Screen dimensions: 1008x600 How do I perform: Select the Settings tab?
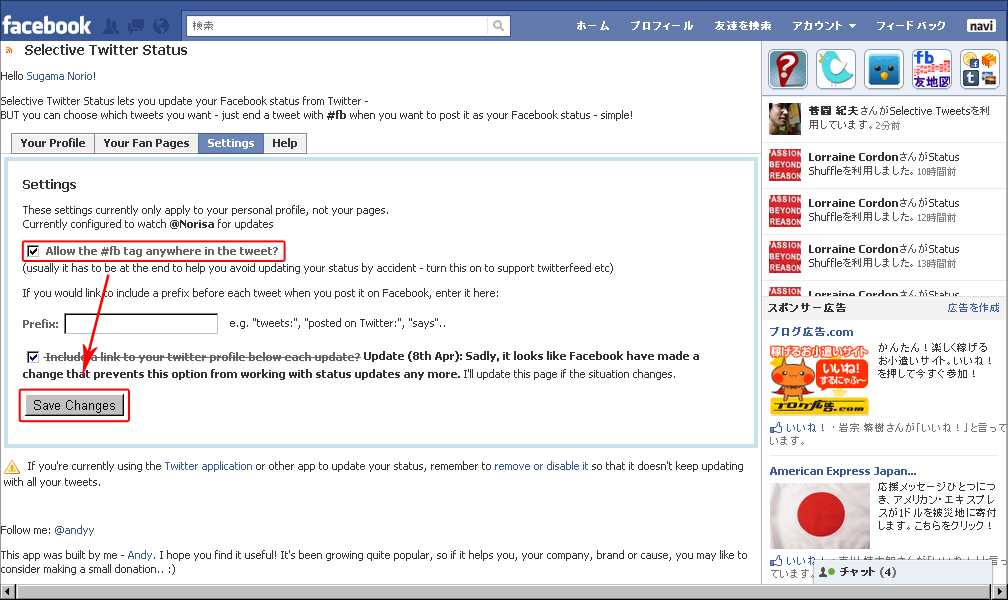(231, 143)
